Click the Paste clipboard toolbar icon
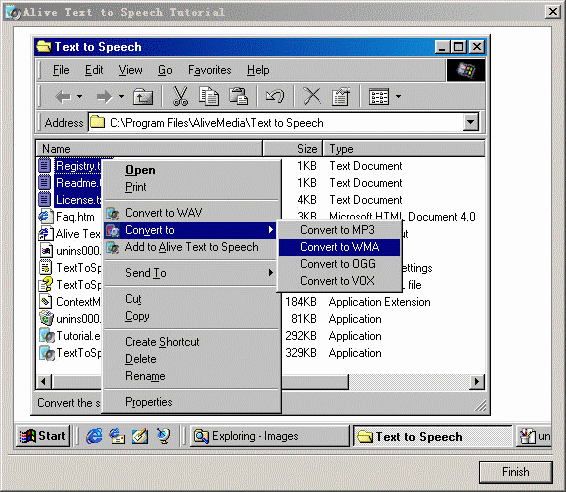 (238, 96)
